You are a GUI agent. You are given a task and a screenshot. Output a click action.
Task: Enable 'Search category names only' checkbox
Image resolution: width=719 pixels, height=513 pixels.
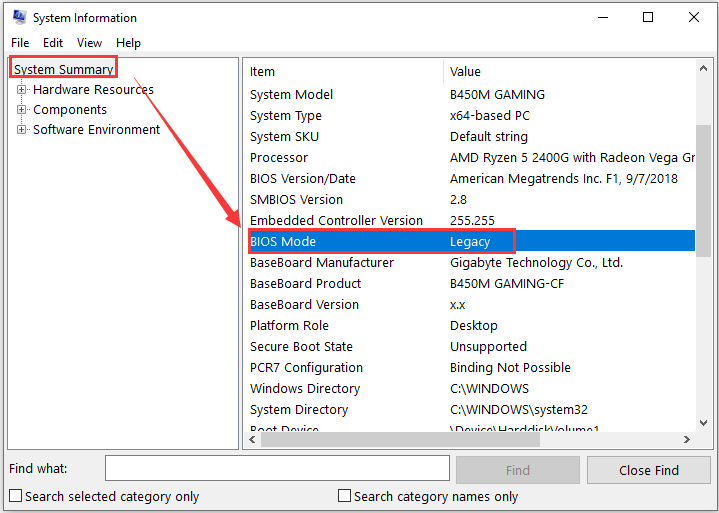(x=344, y=496)
